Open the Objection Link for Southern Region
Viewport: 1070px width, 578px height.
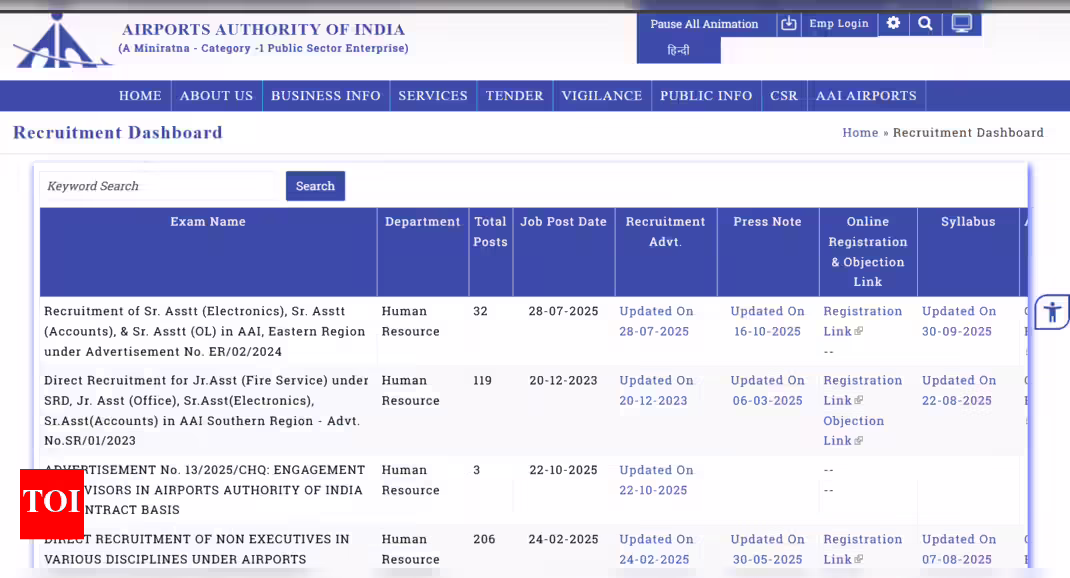852,431
